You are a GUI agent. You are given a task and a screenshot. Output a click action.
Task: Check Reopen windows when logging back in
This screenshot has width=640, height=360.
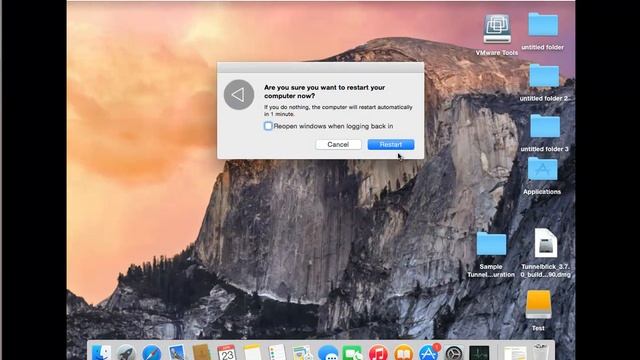click(268, 126)
